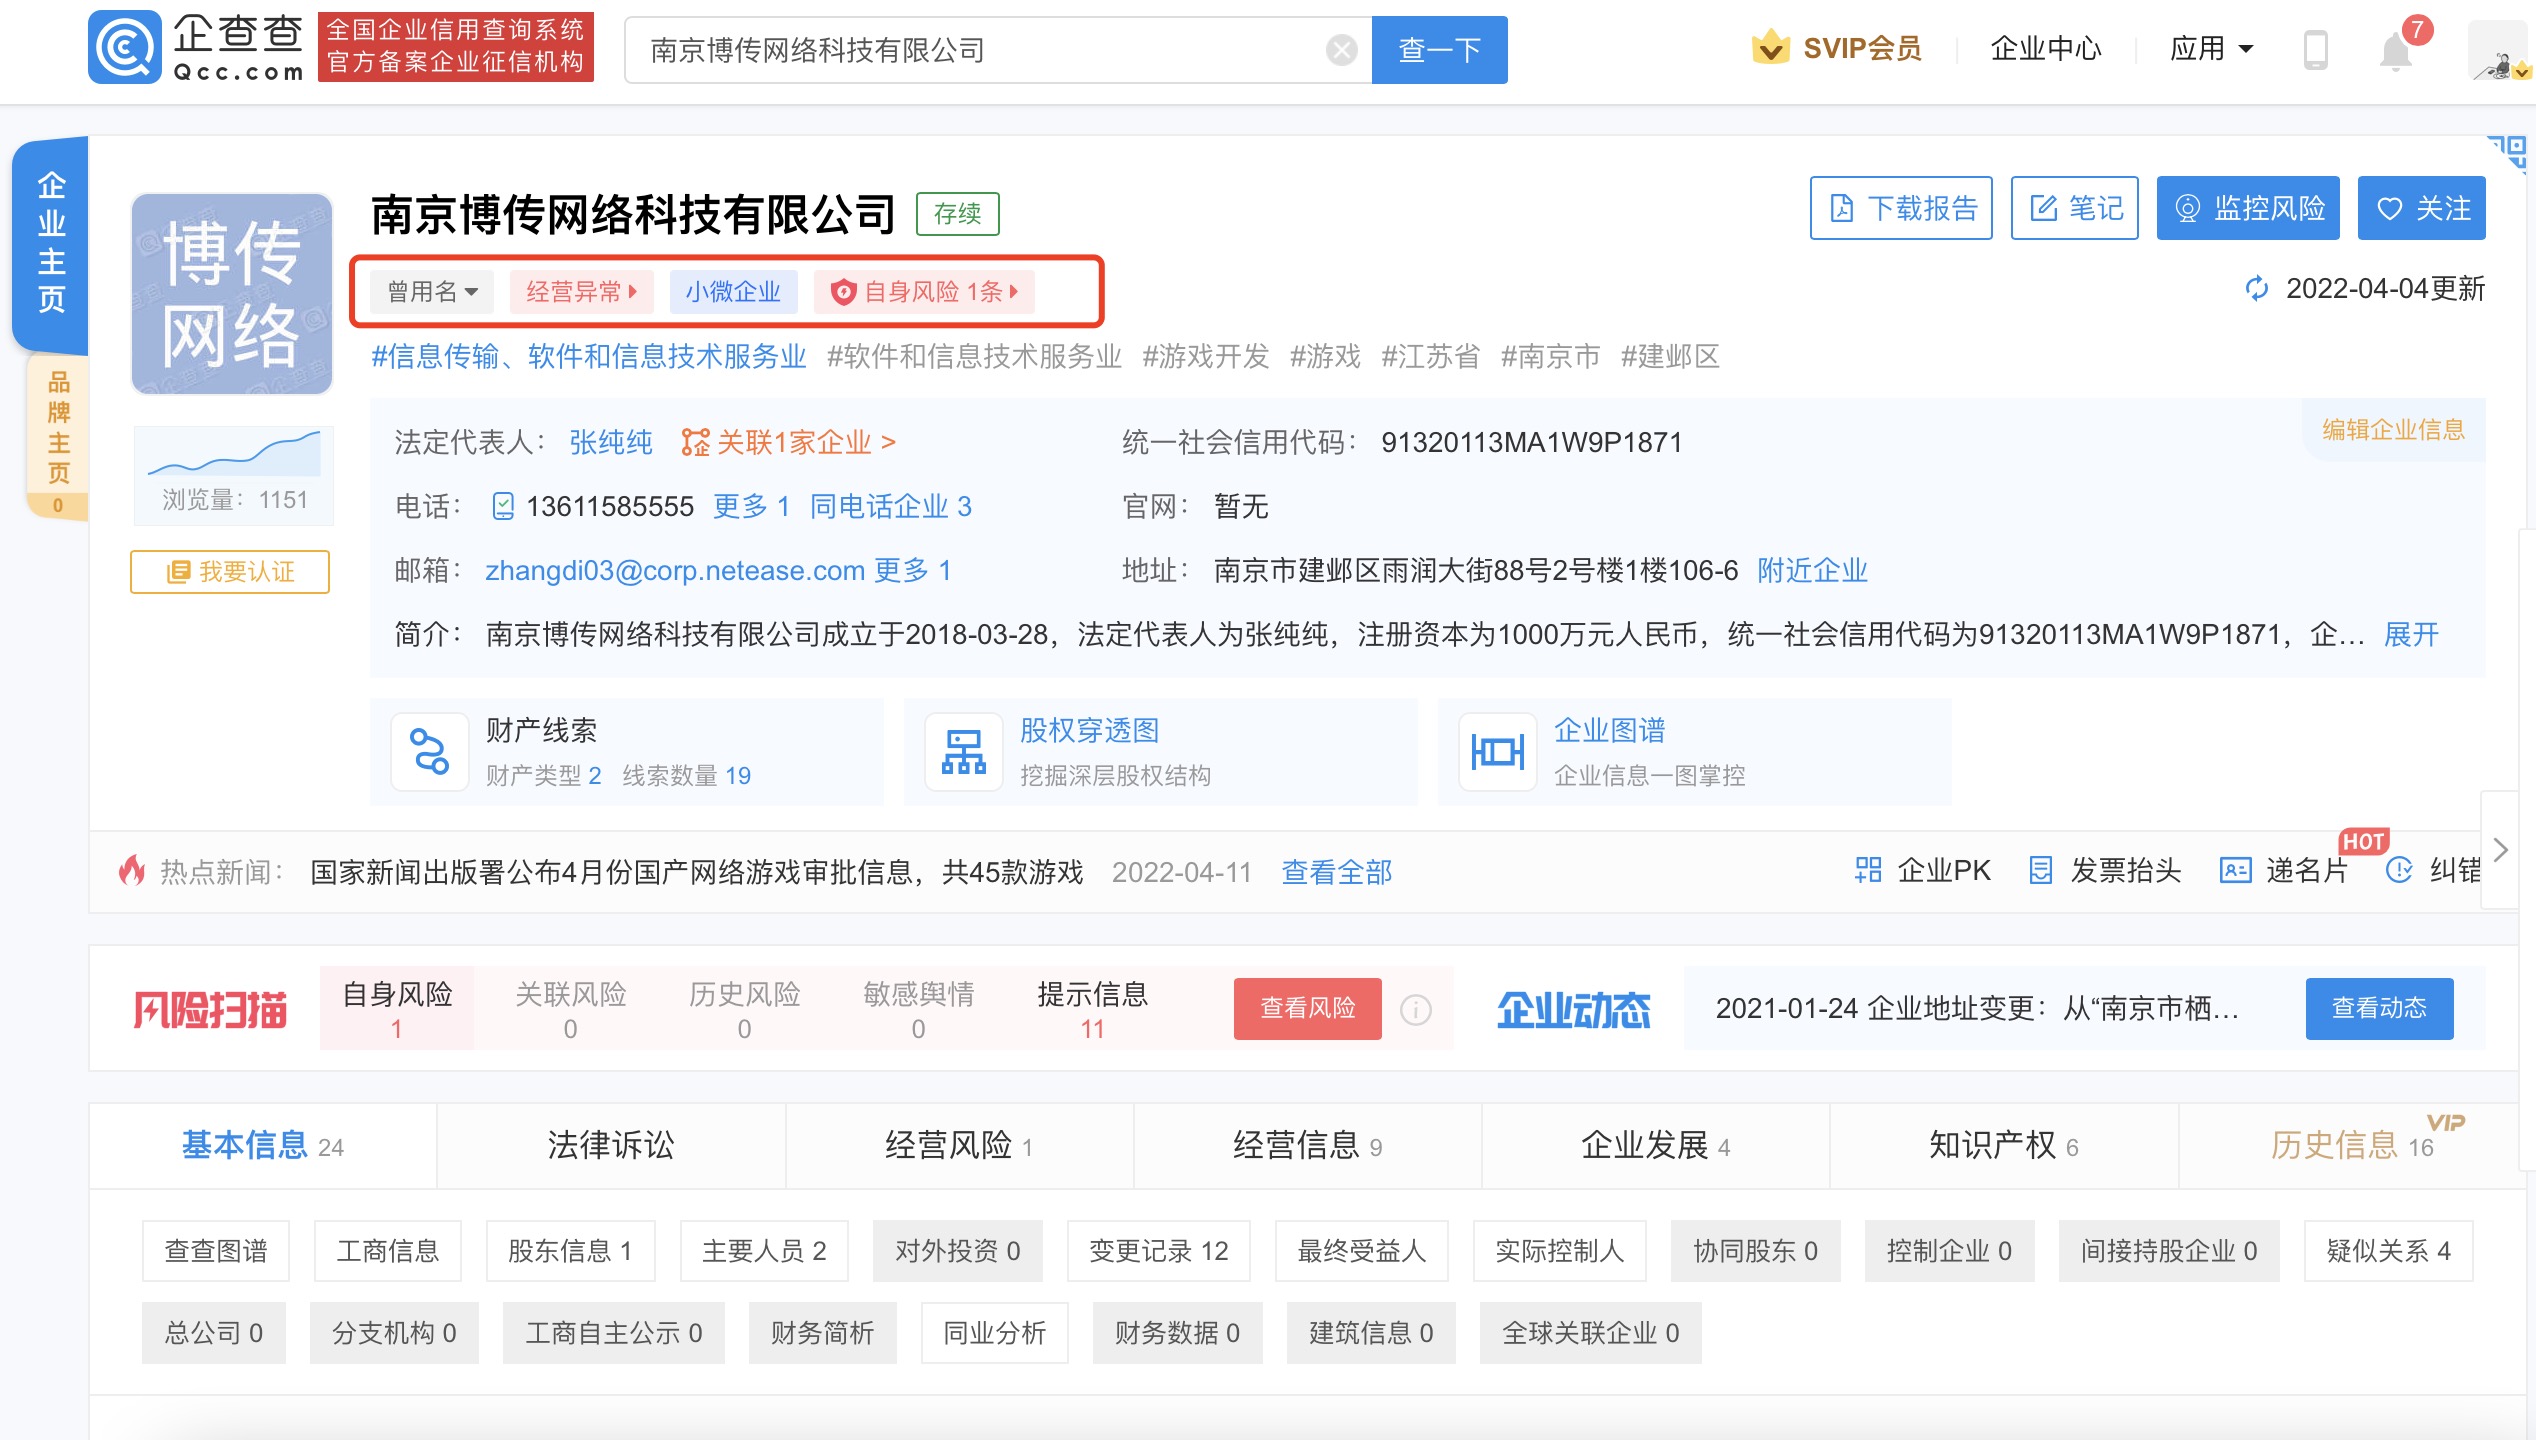This screenshot has width=2536, height=1440.
Task: Click the 递名片 business card icon
Action: coord(2234,870)
